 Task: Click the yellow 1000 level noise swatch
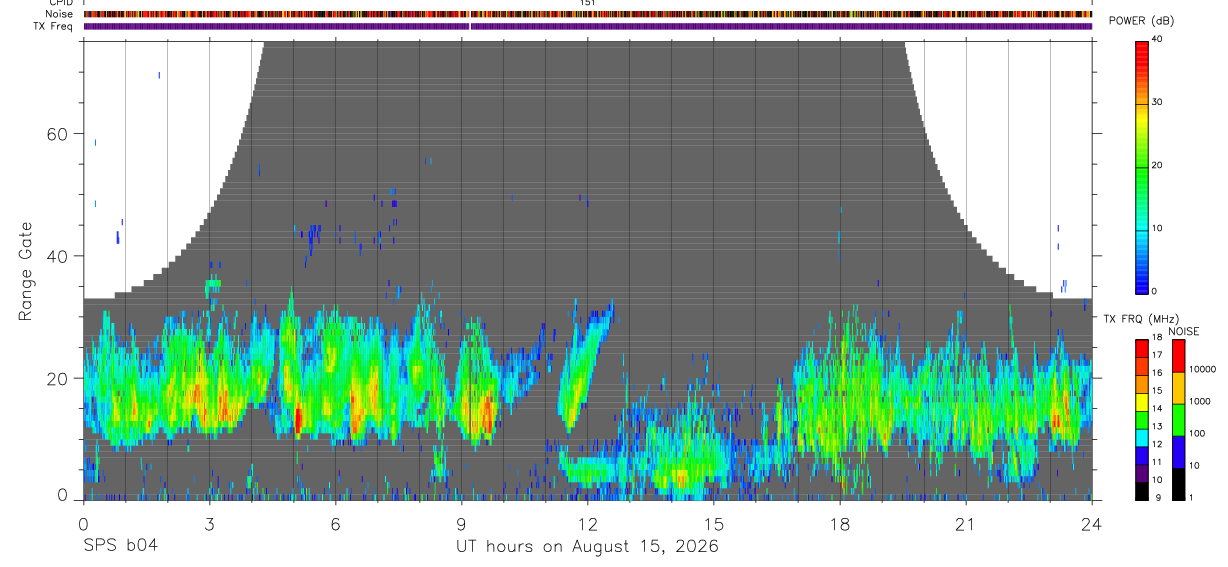[1178, 388]
